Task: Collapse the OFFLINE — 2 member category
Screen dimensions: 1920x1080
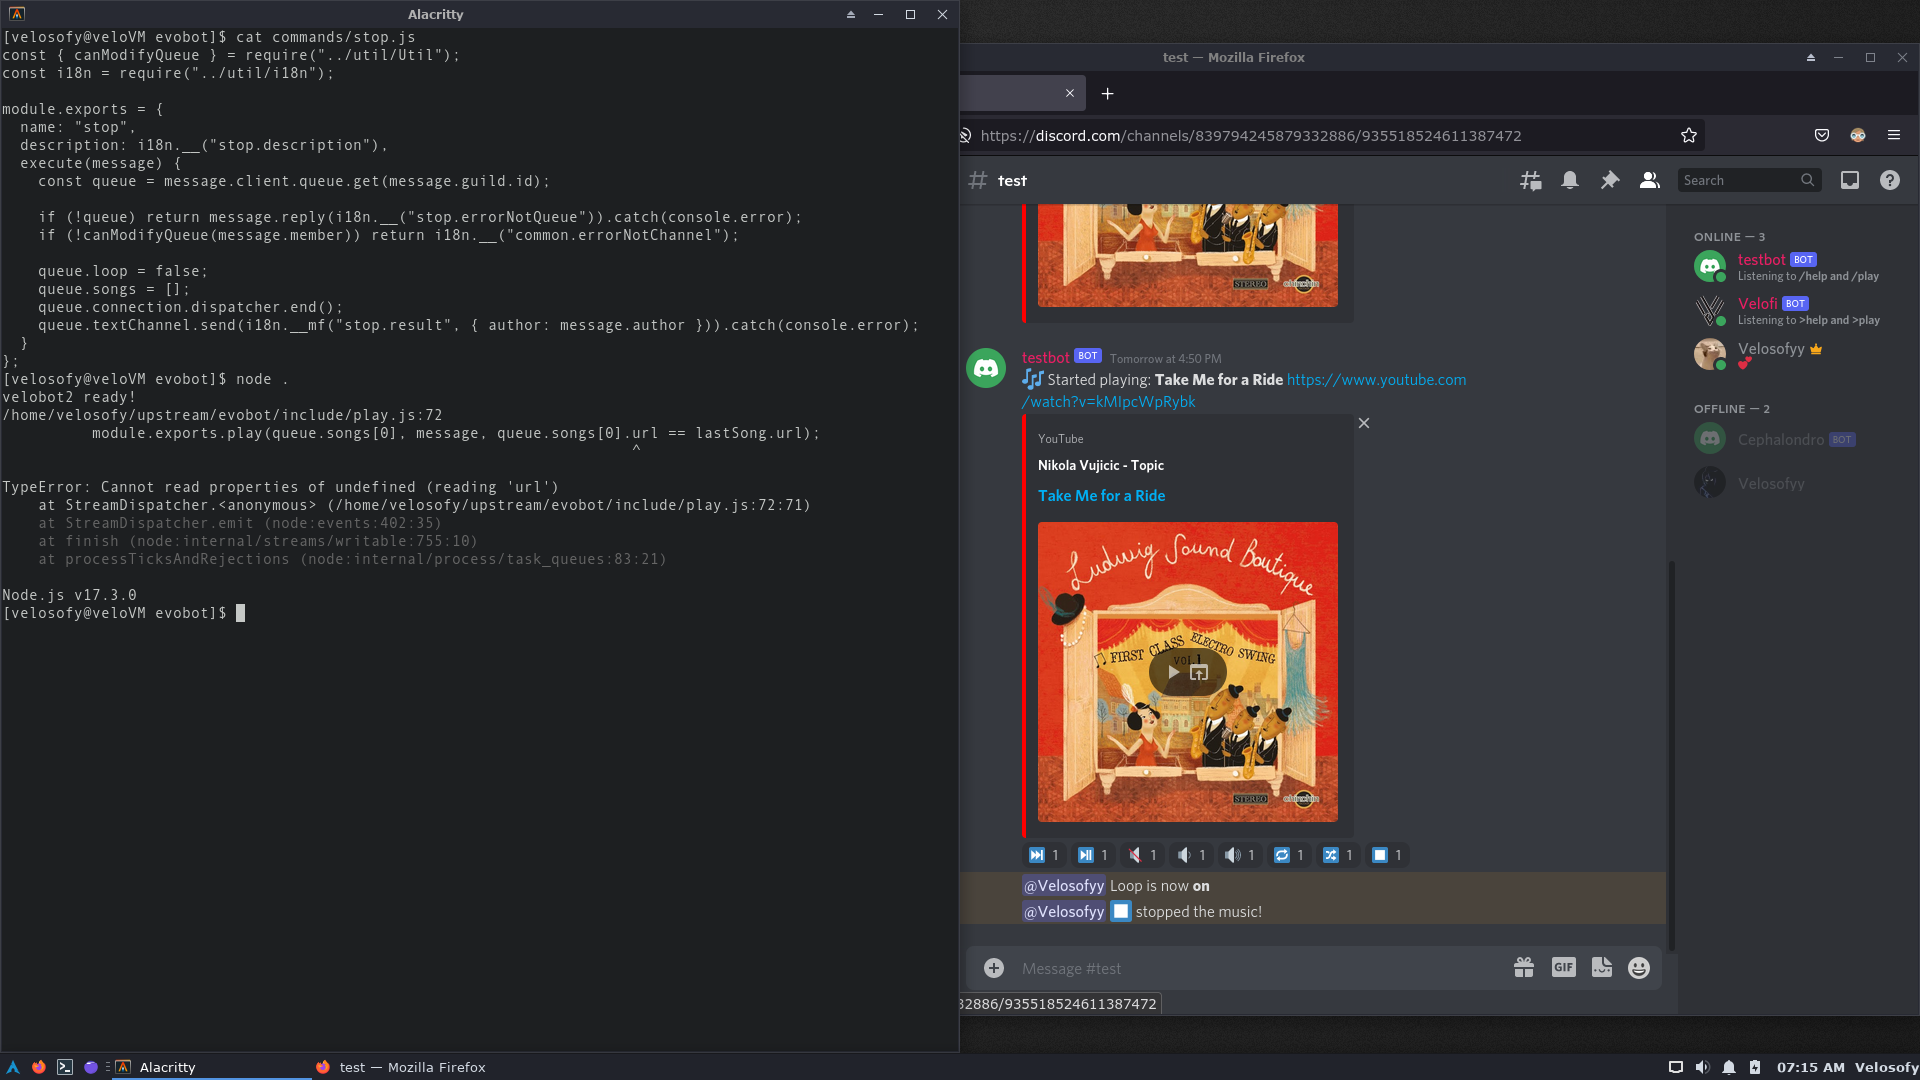Action: click(1731, 409)
